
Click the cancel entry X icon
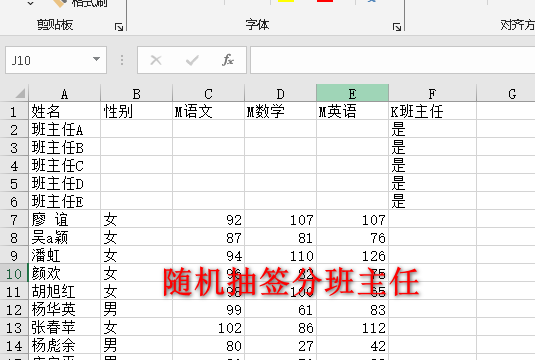pos(156,60)
